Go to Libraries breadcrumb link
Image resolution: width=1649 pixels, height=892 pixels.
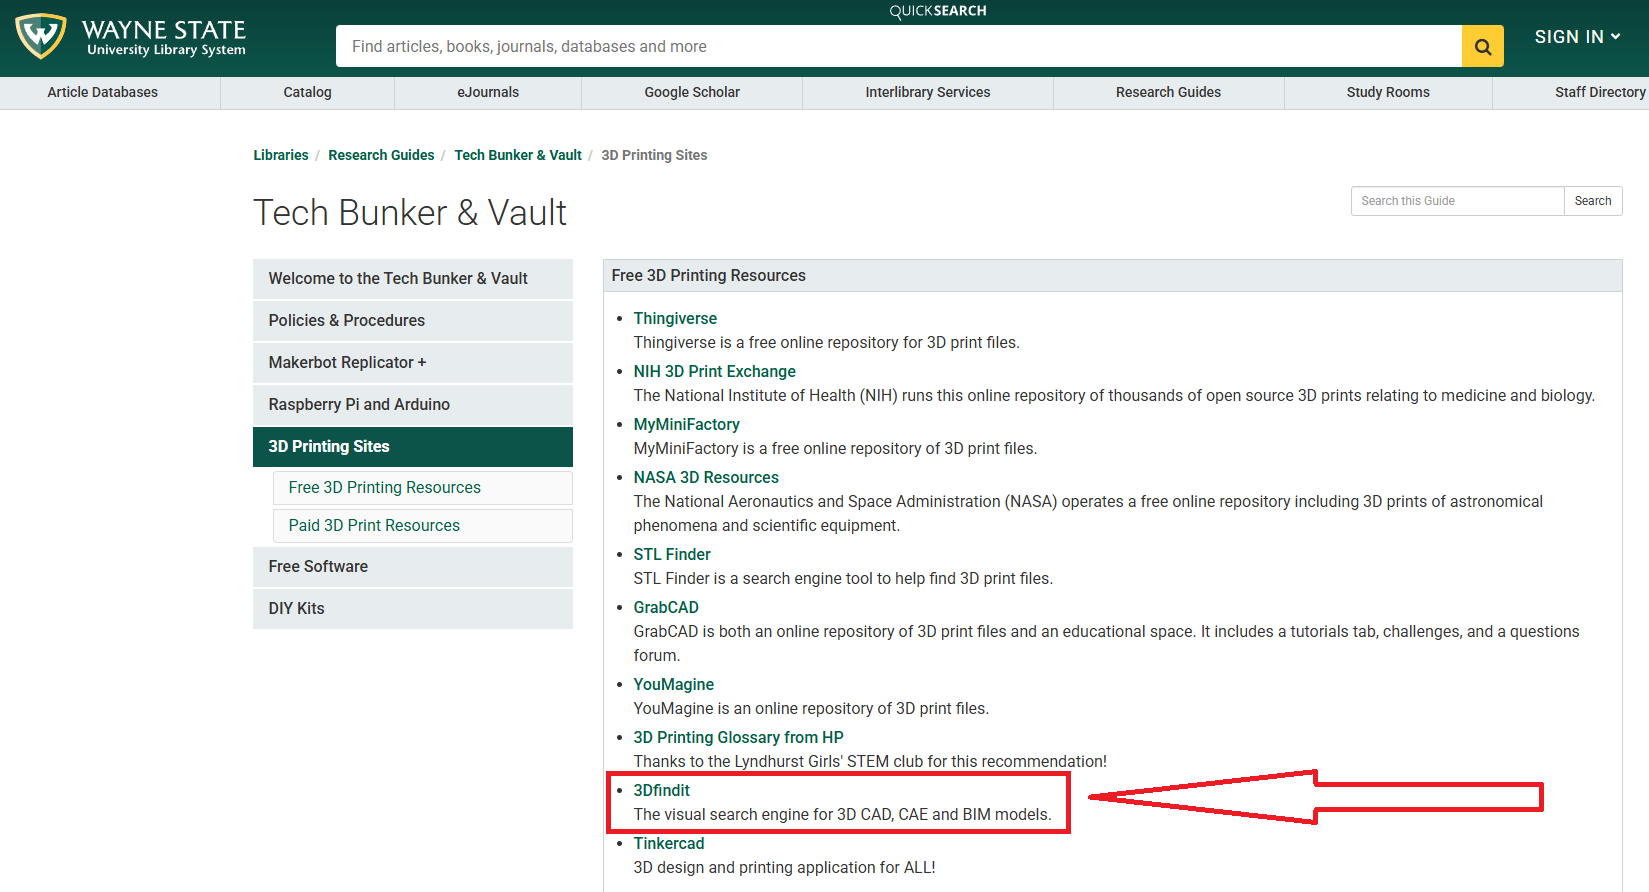(x=281, y=155)
